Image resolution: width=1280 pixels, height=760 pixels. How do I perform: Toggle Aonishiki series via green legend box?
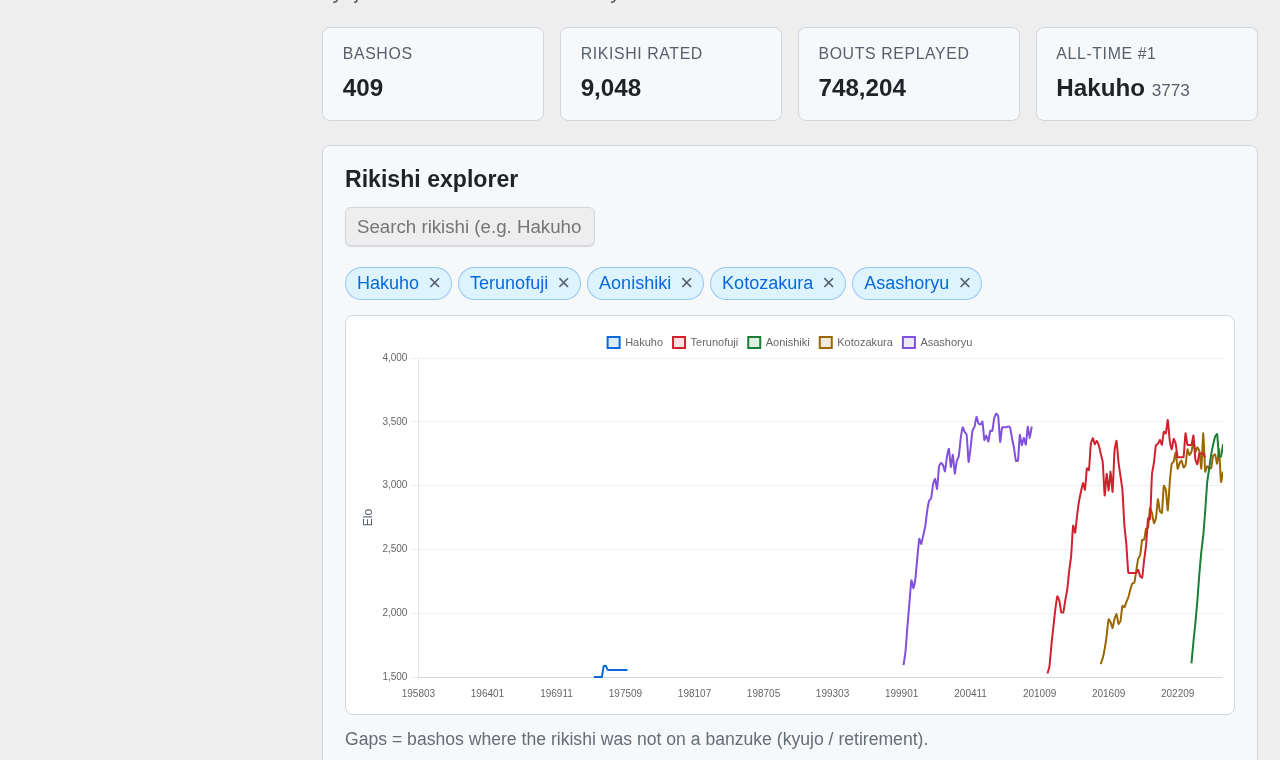(754, 342)
